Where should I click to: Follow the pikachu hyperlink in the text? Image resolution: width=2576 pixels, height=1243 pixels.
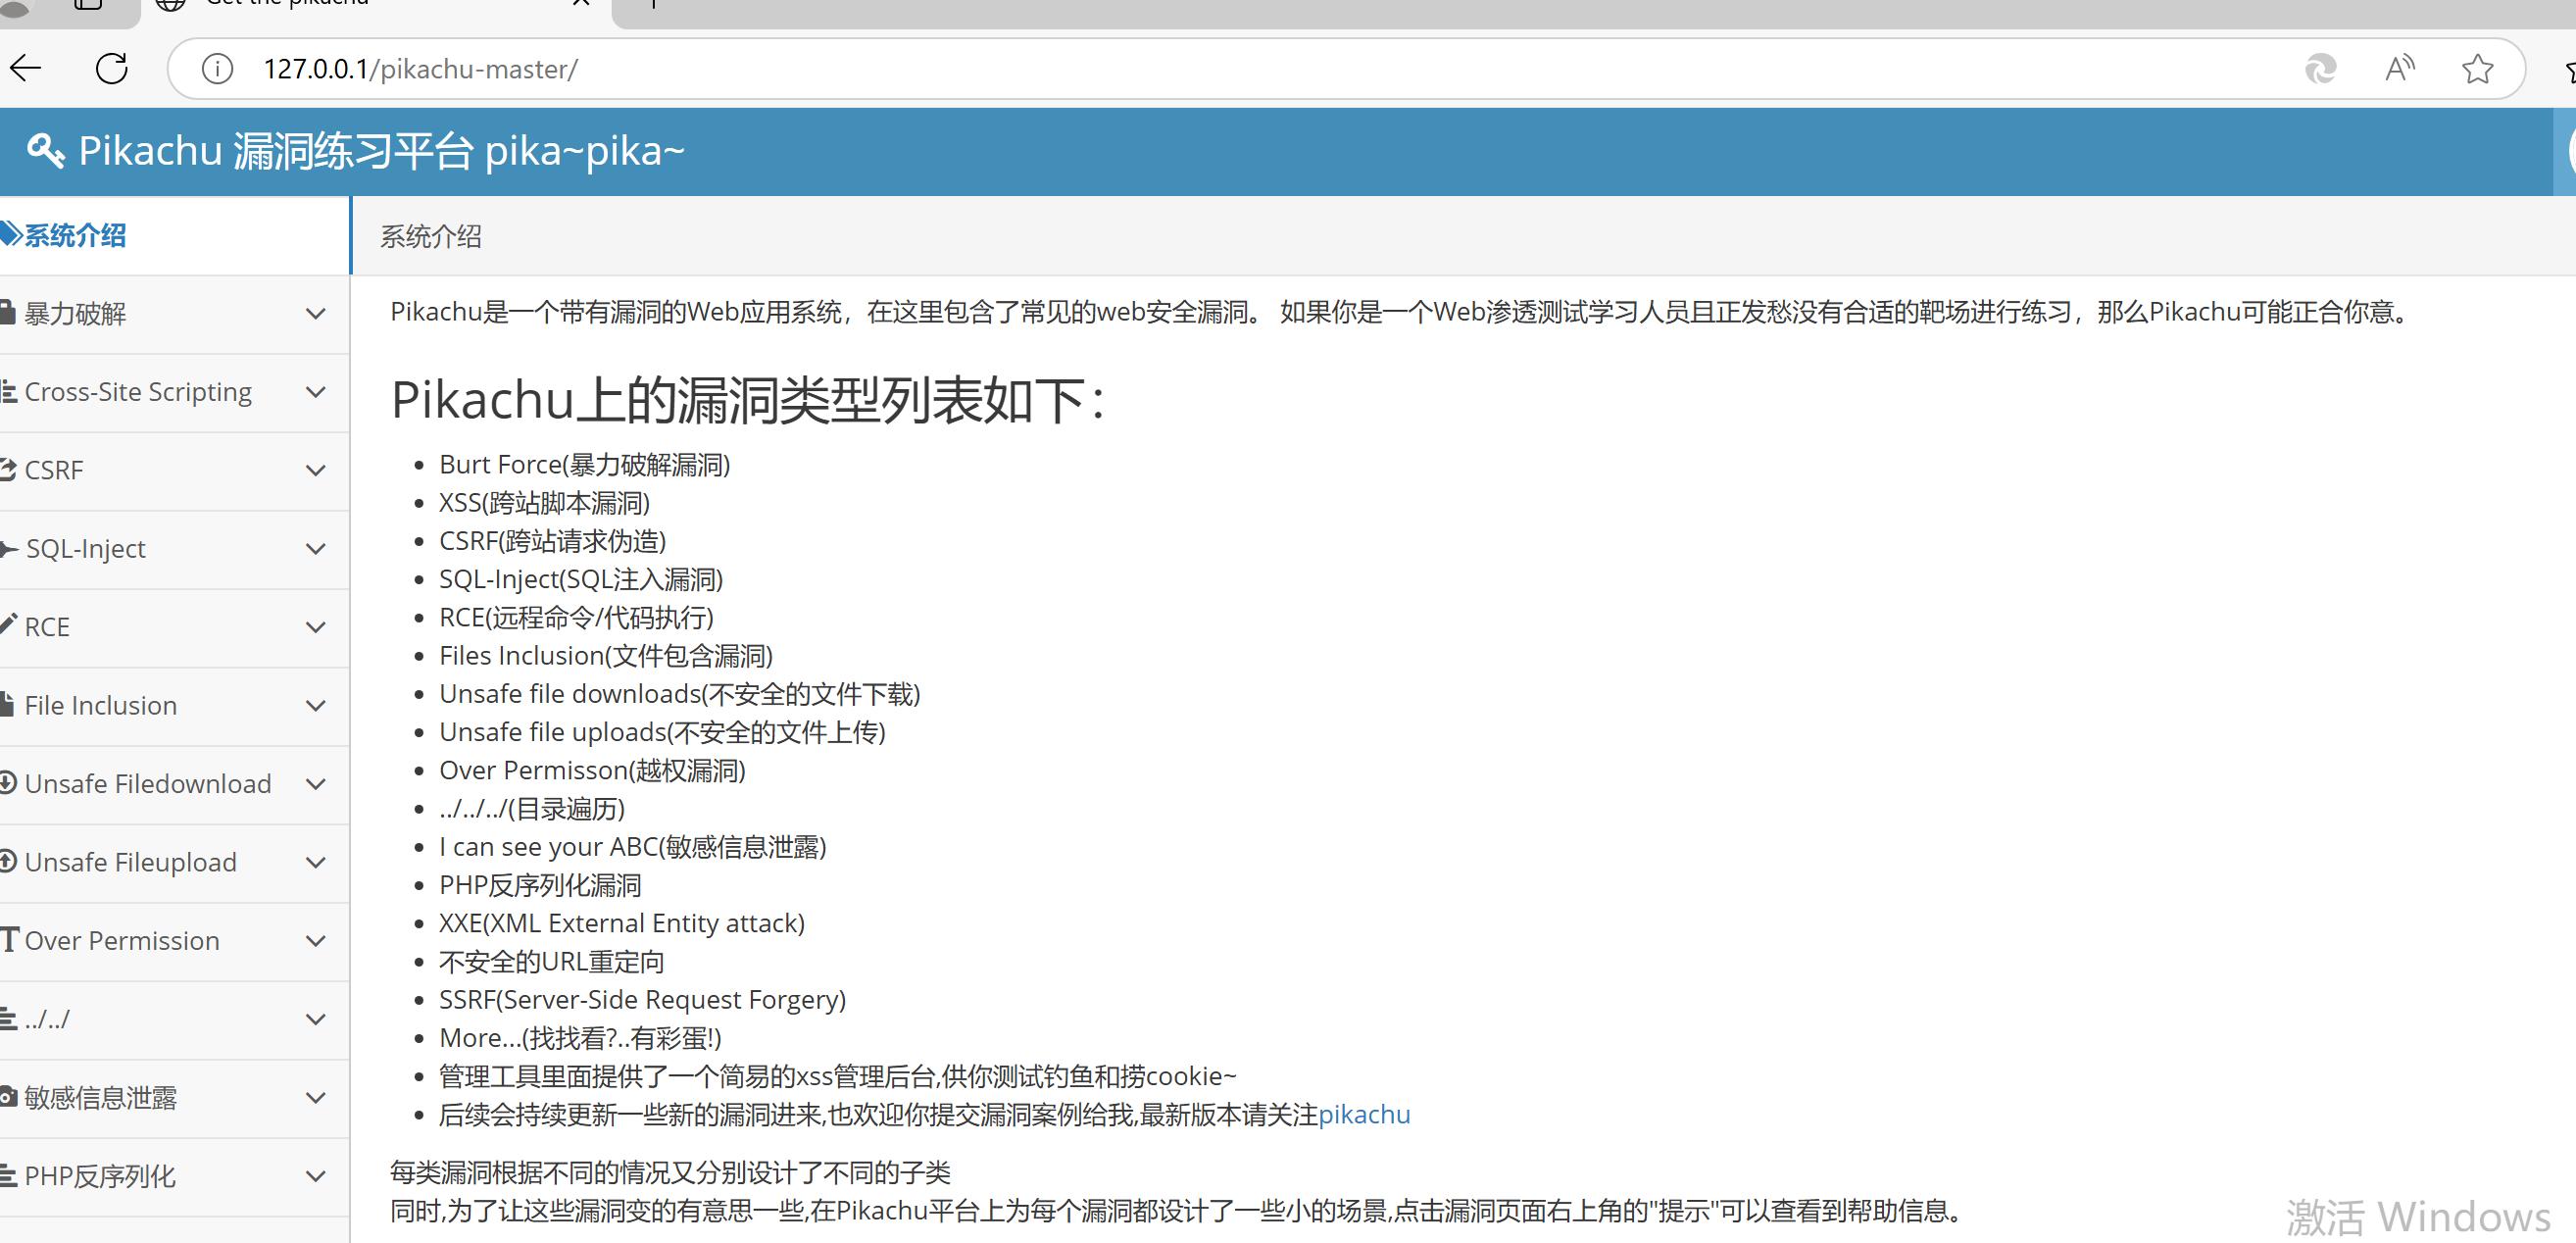1364,1114
